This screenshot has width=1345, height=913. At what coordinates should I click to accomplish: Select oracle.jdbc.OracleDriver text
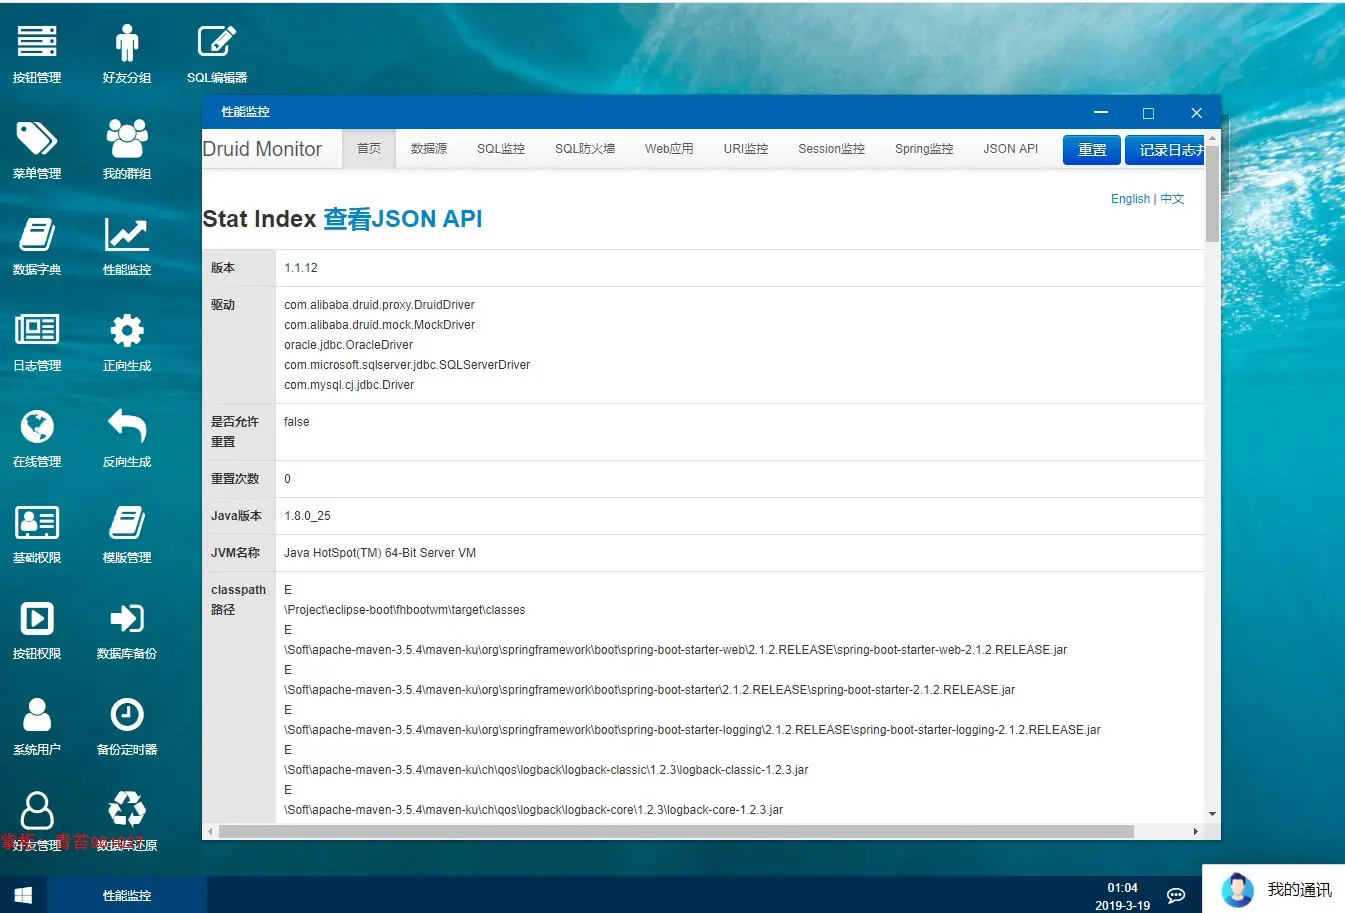point(348,345)
